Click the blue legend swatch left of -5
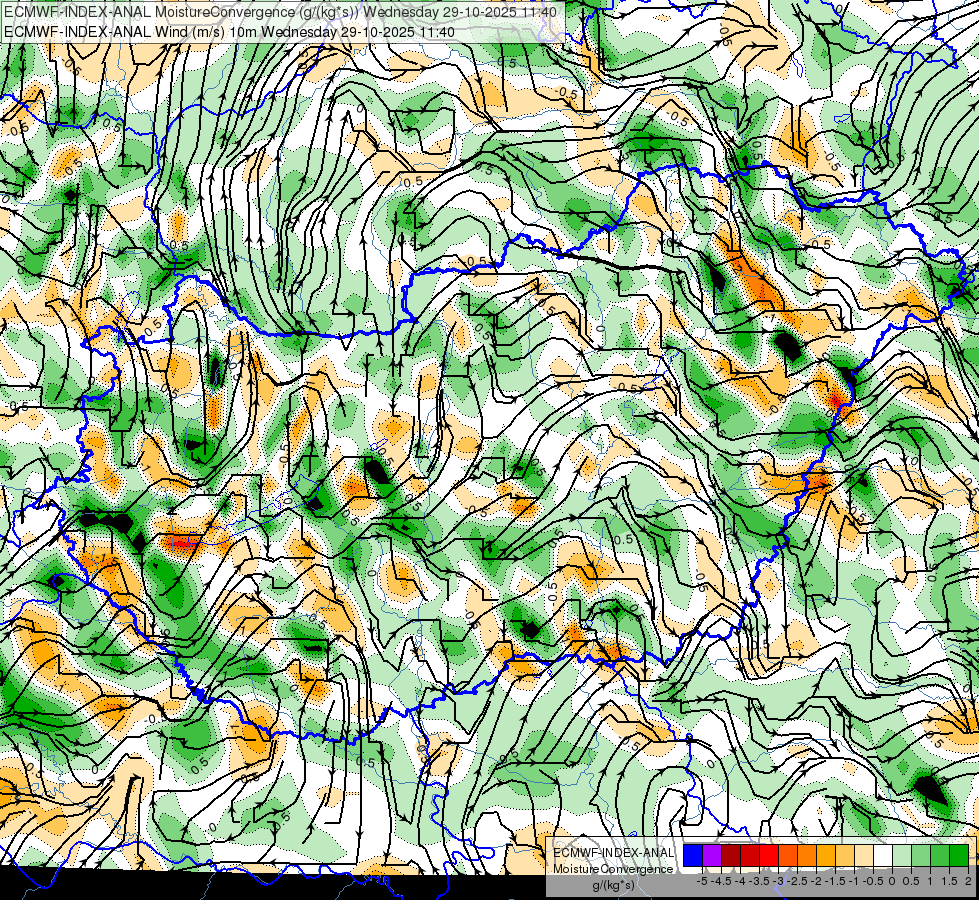 (x=693, y=855)
